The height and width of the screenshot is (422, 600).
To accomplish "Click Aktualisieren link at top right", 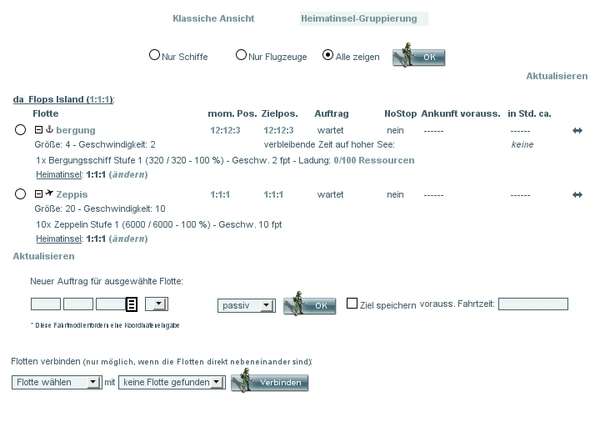I will (x=557, y=76).
